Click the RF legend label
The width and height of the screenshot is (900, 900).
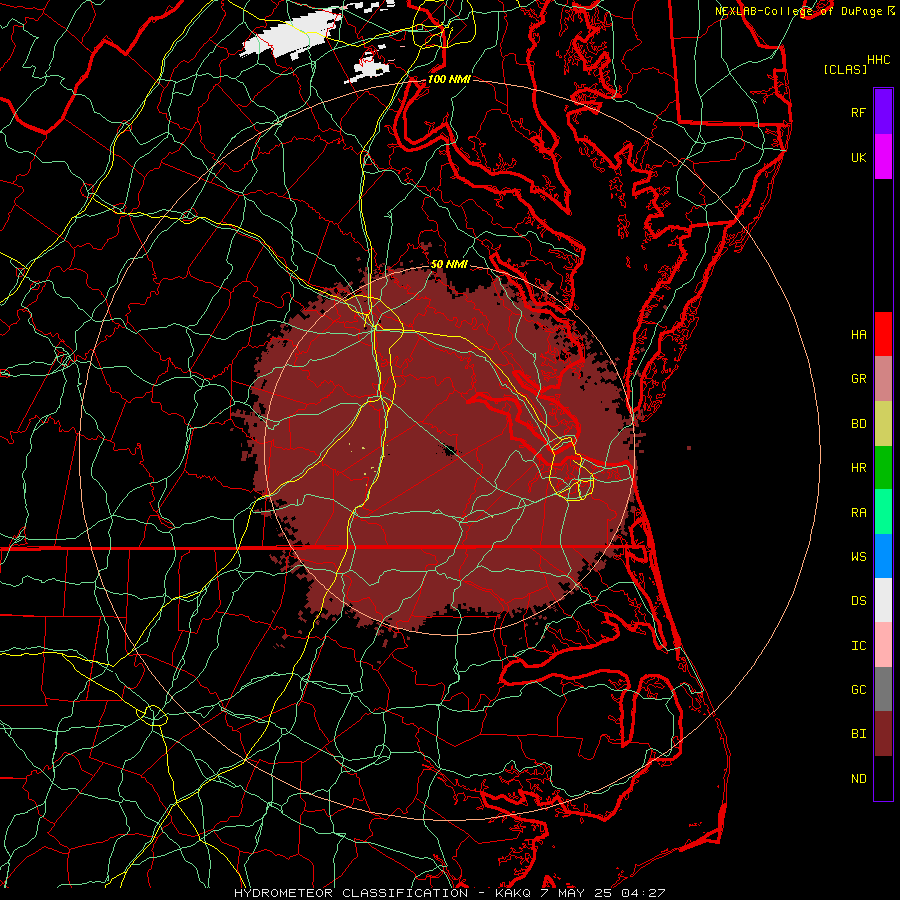859,112
